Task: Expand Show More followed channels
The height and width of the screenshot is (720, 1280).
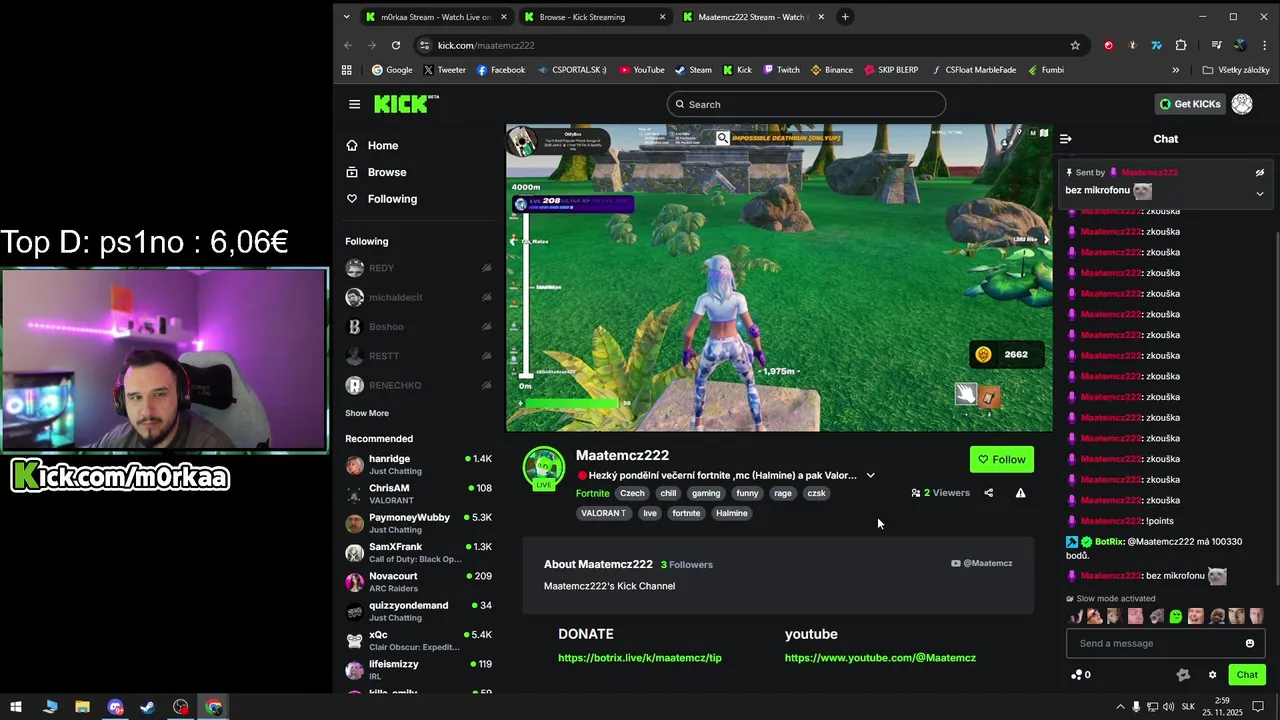Action: tap(367, 413)
